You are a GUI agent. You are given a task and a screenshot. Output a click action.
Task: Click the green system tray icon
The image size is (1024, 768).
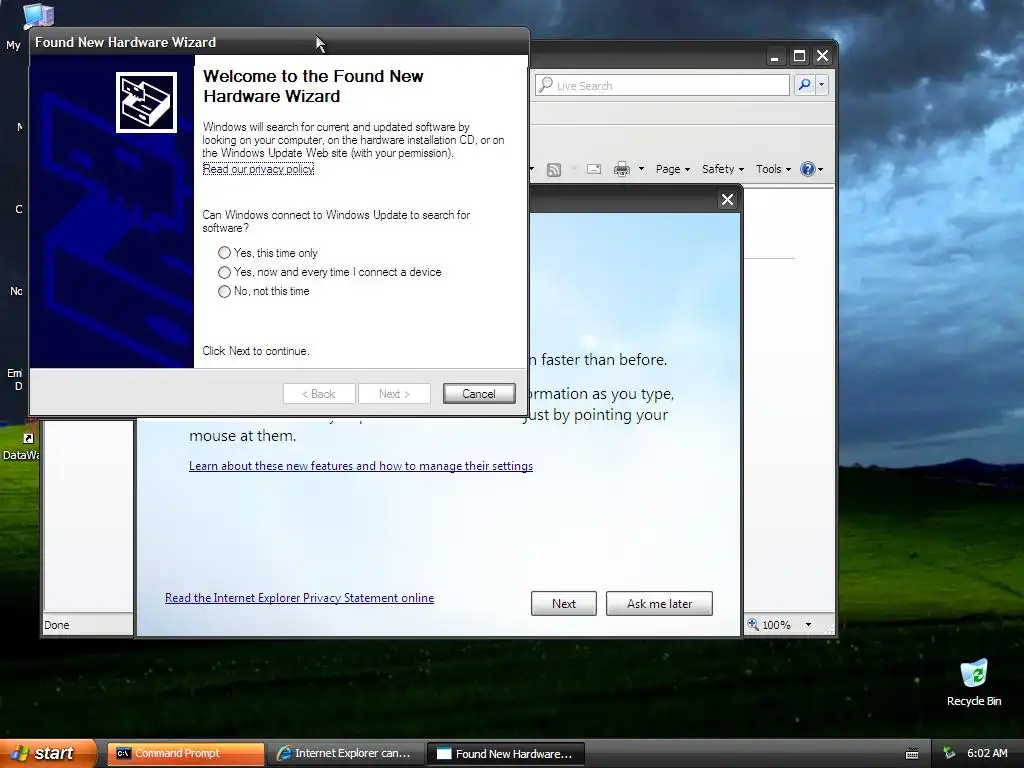pos(949,753)
